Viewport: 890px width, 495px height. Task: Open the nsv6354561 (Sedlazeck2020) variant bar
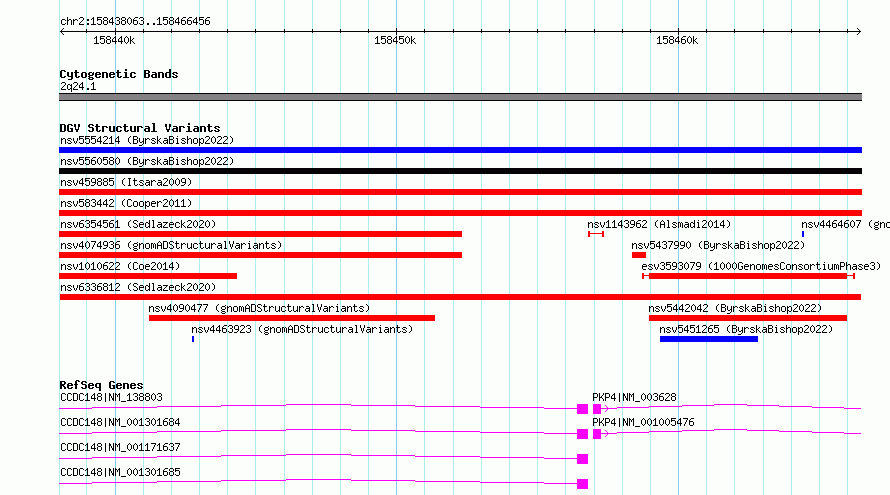tap(261, 234)
